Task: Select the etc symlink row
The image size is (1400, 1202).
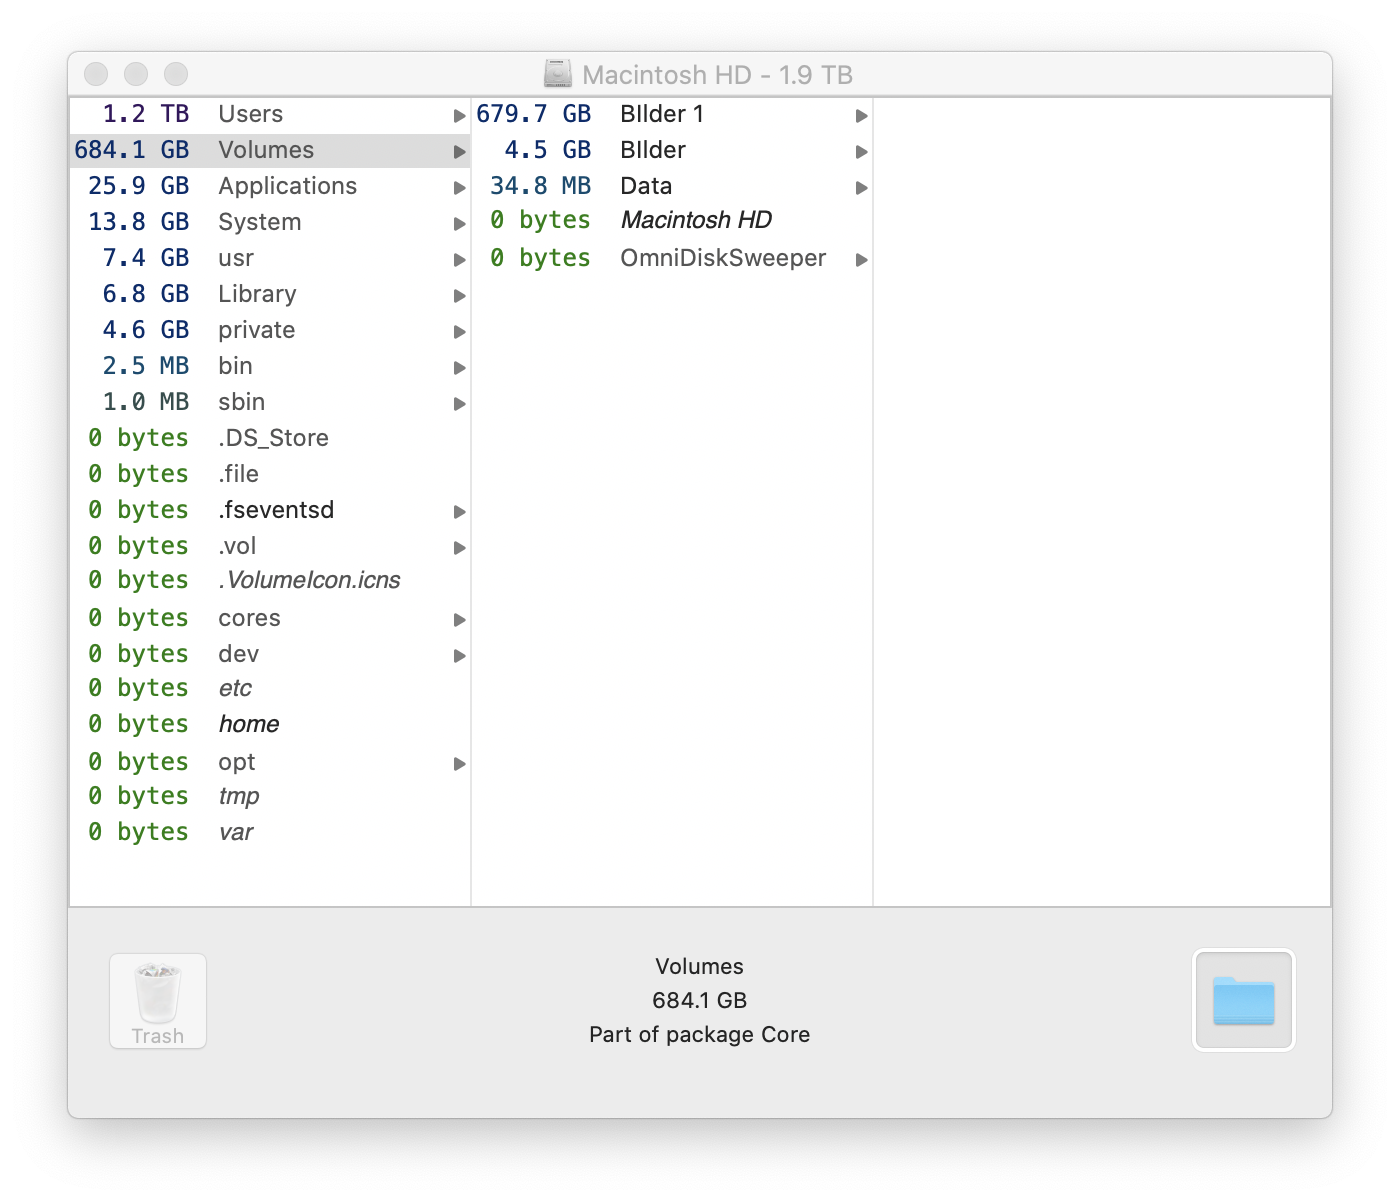Action: 270,688
